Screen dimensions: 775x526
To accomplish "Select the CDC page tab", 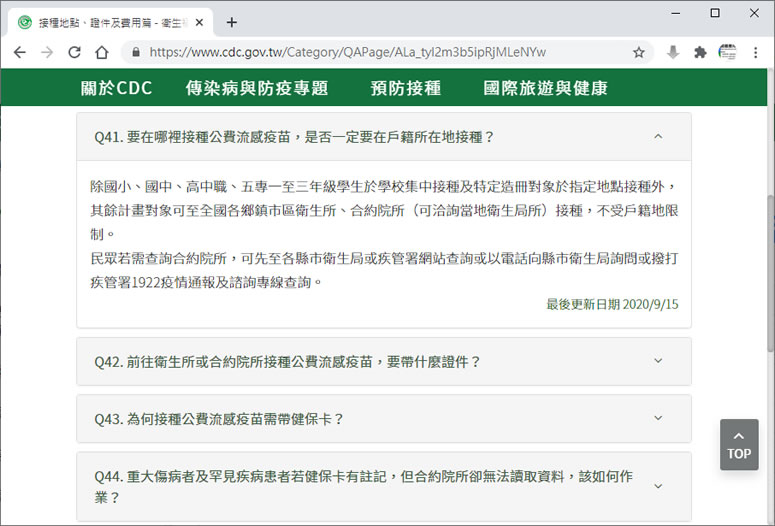I will click(111, 22).
